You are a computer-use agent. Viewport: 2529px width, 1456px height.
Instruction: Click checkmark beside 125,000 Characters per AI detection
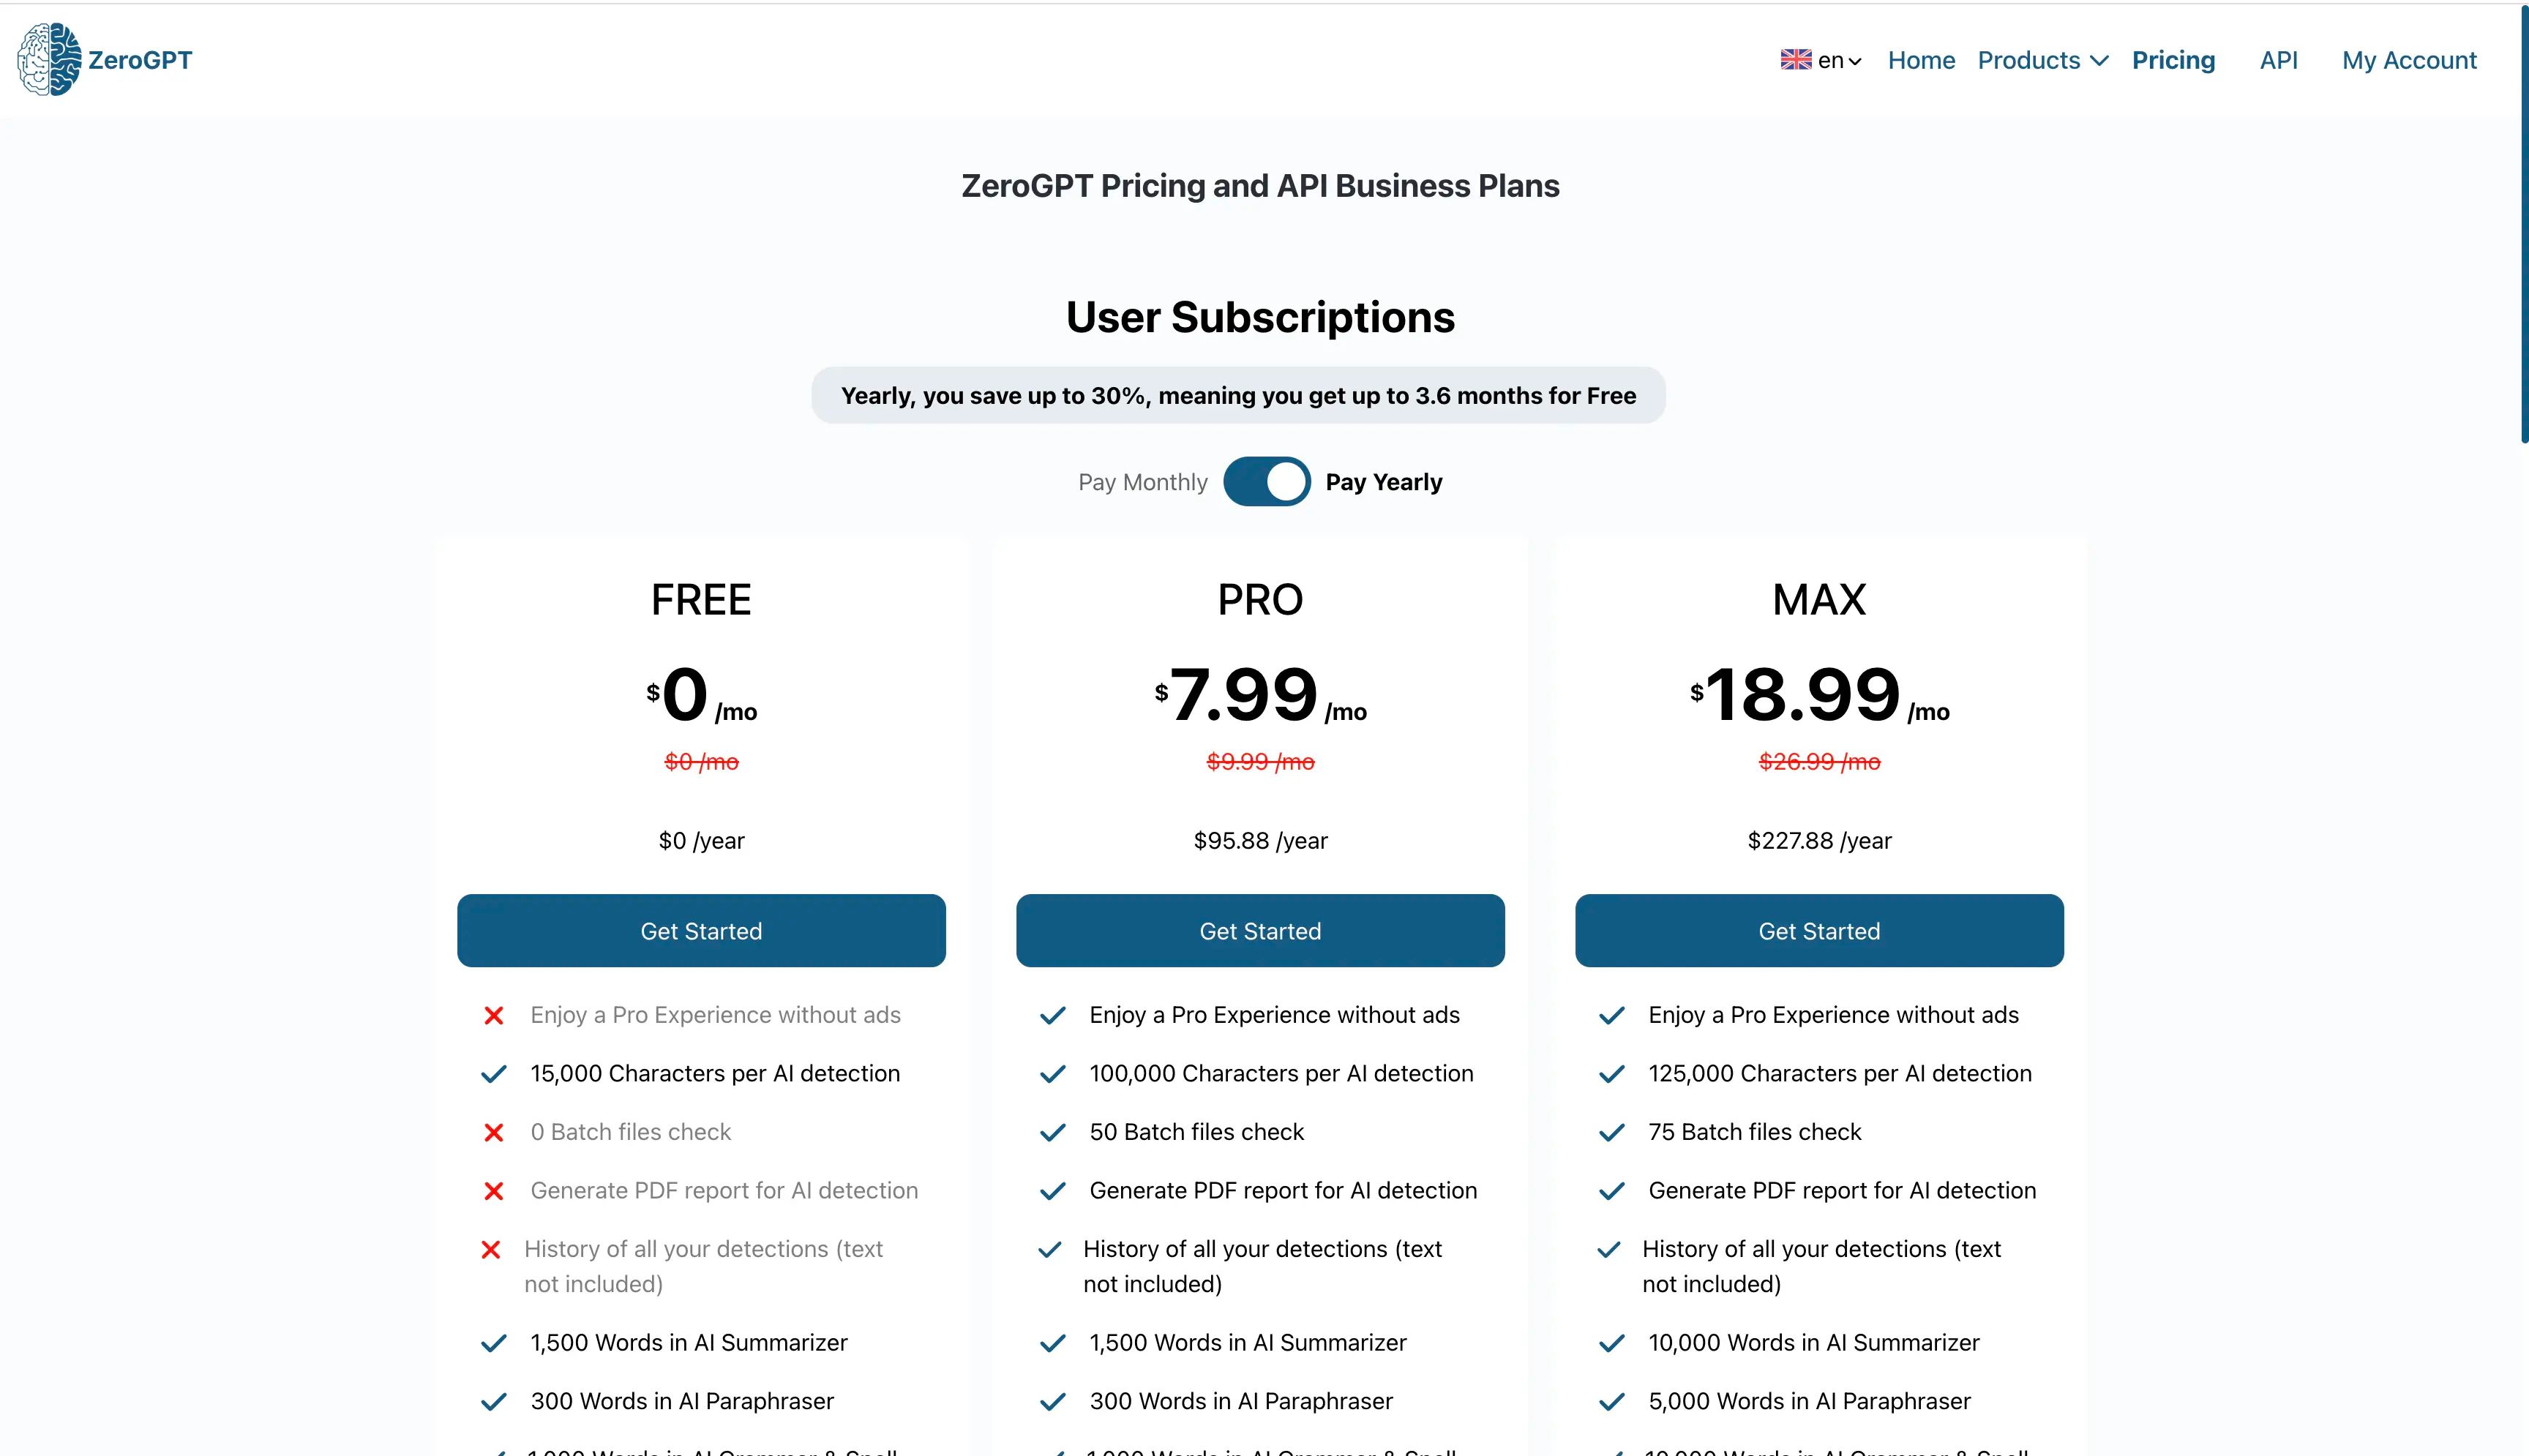[1611, 1074]
